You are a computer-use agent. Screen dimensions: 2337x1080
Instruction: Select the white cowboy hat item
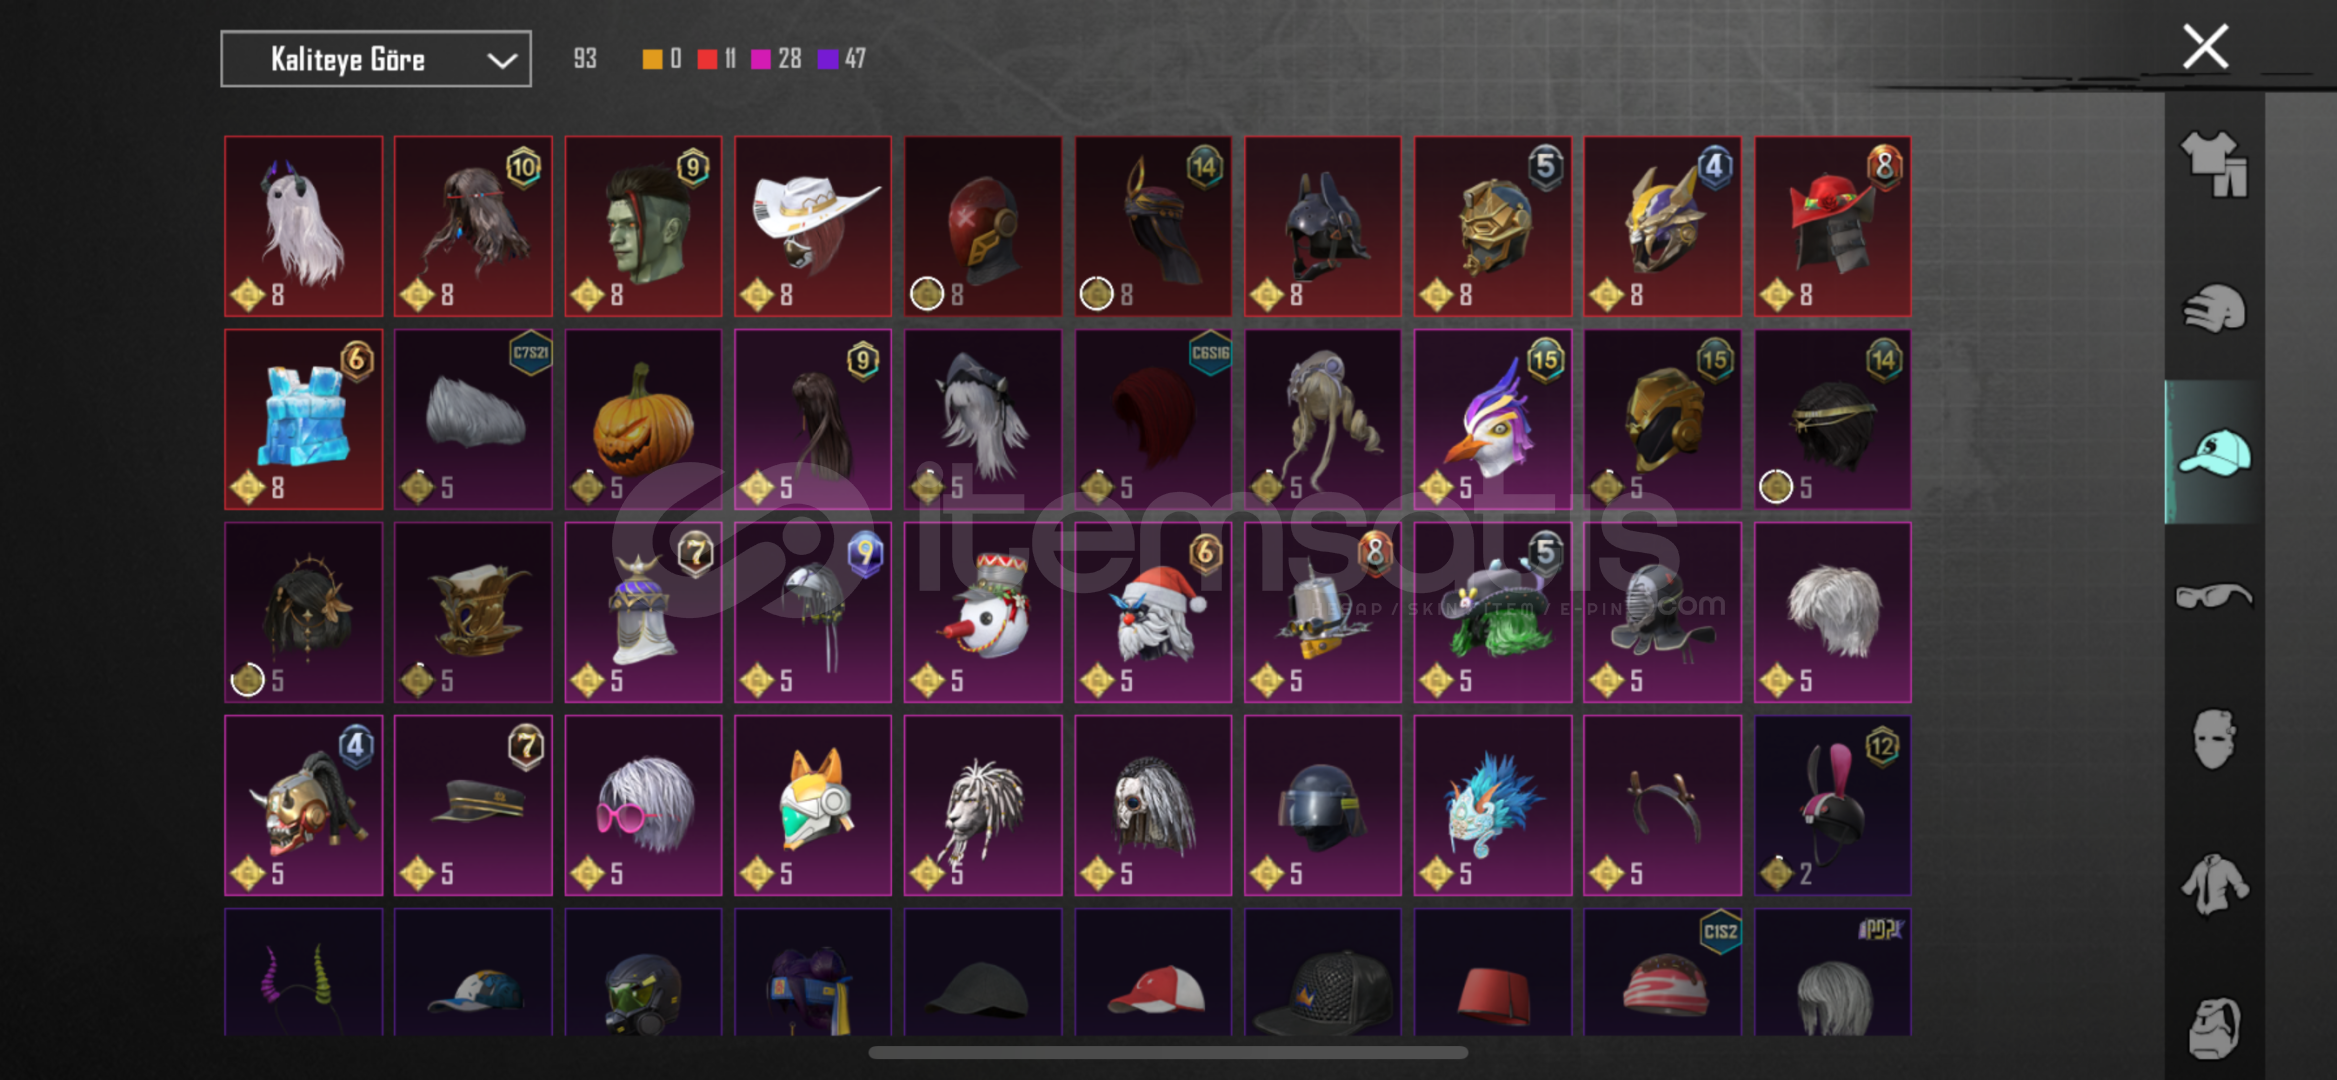click(x=813, y=227)
